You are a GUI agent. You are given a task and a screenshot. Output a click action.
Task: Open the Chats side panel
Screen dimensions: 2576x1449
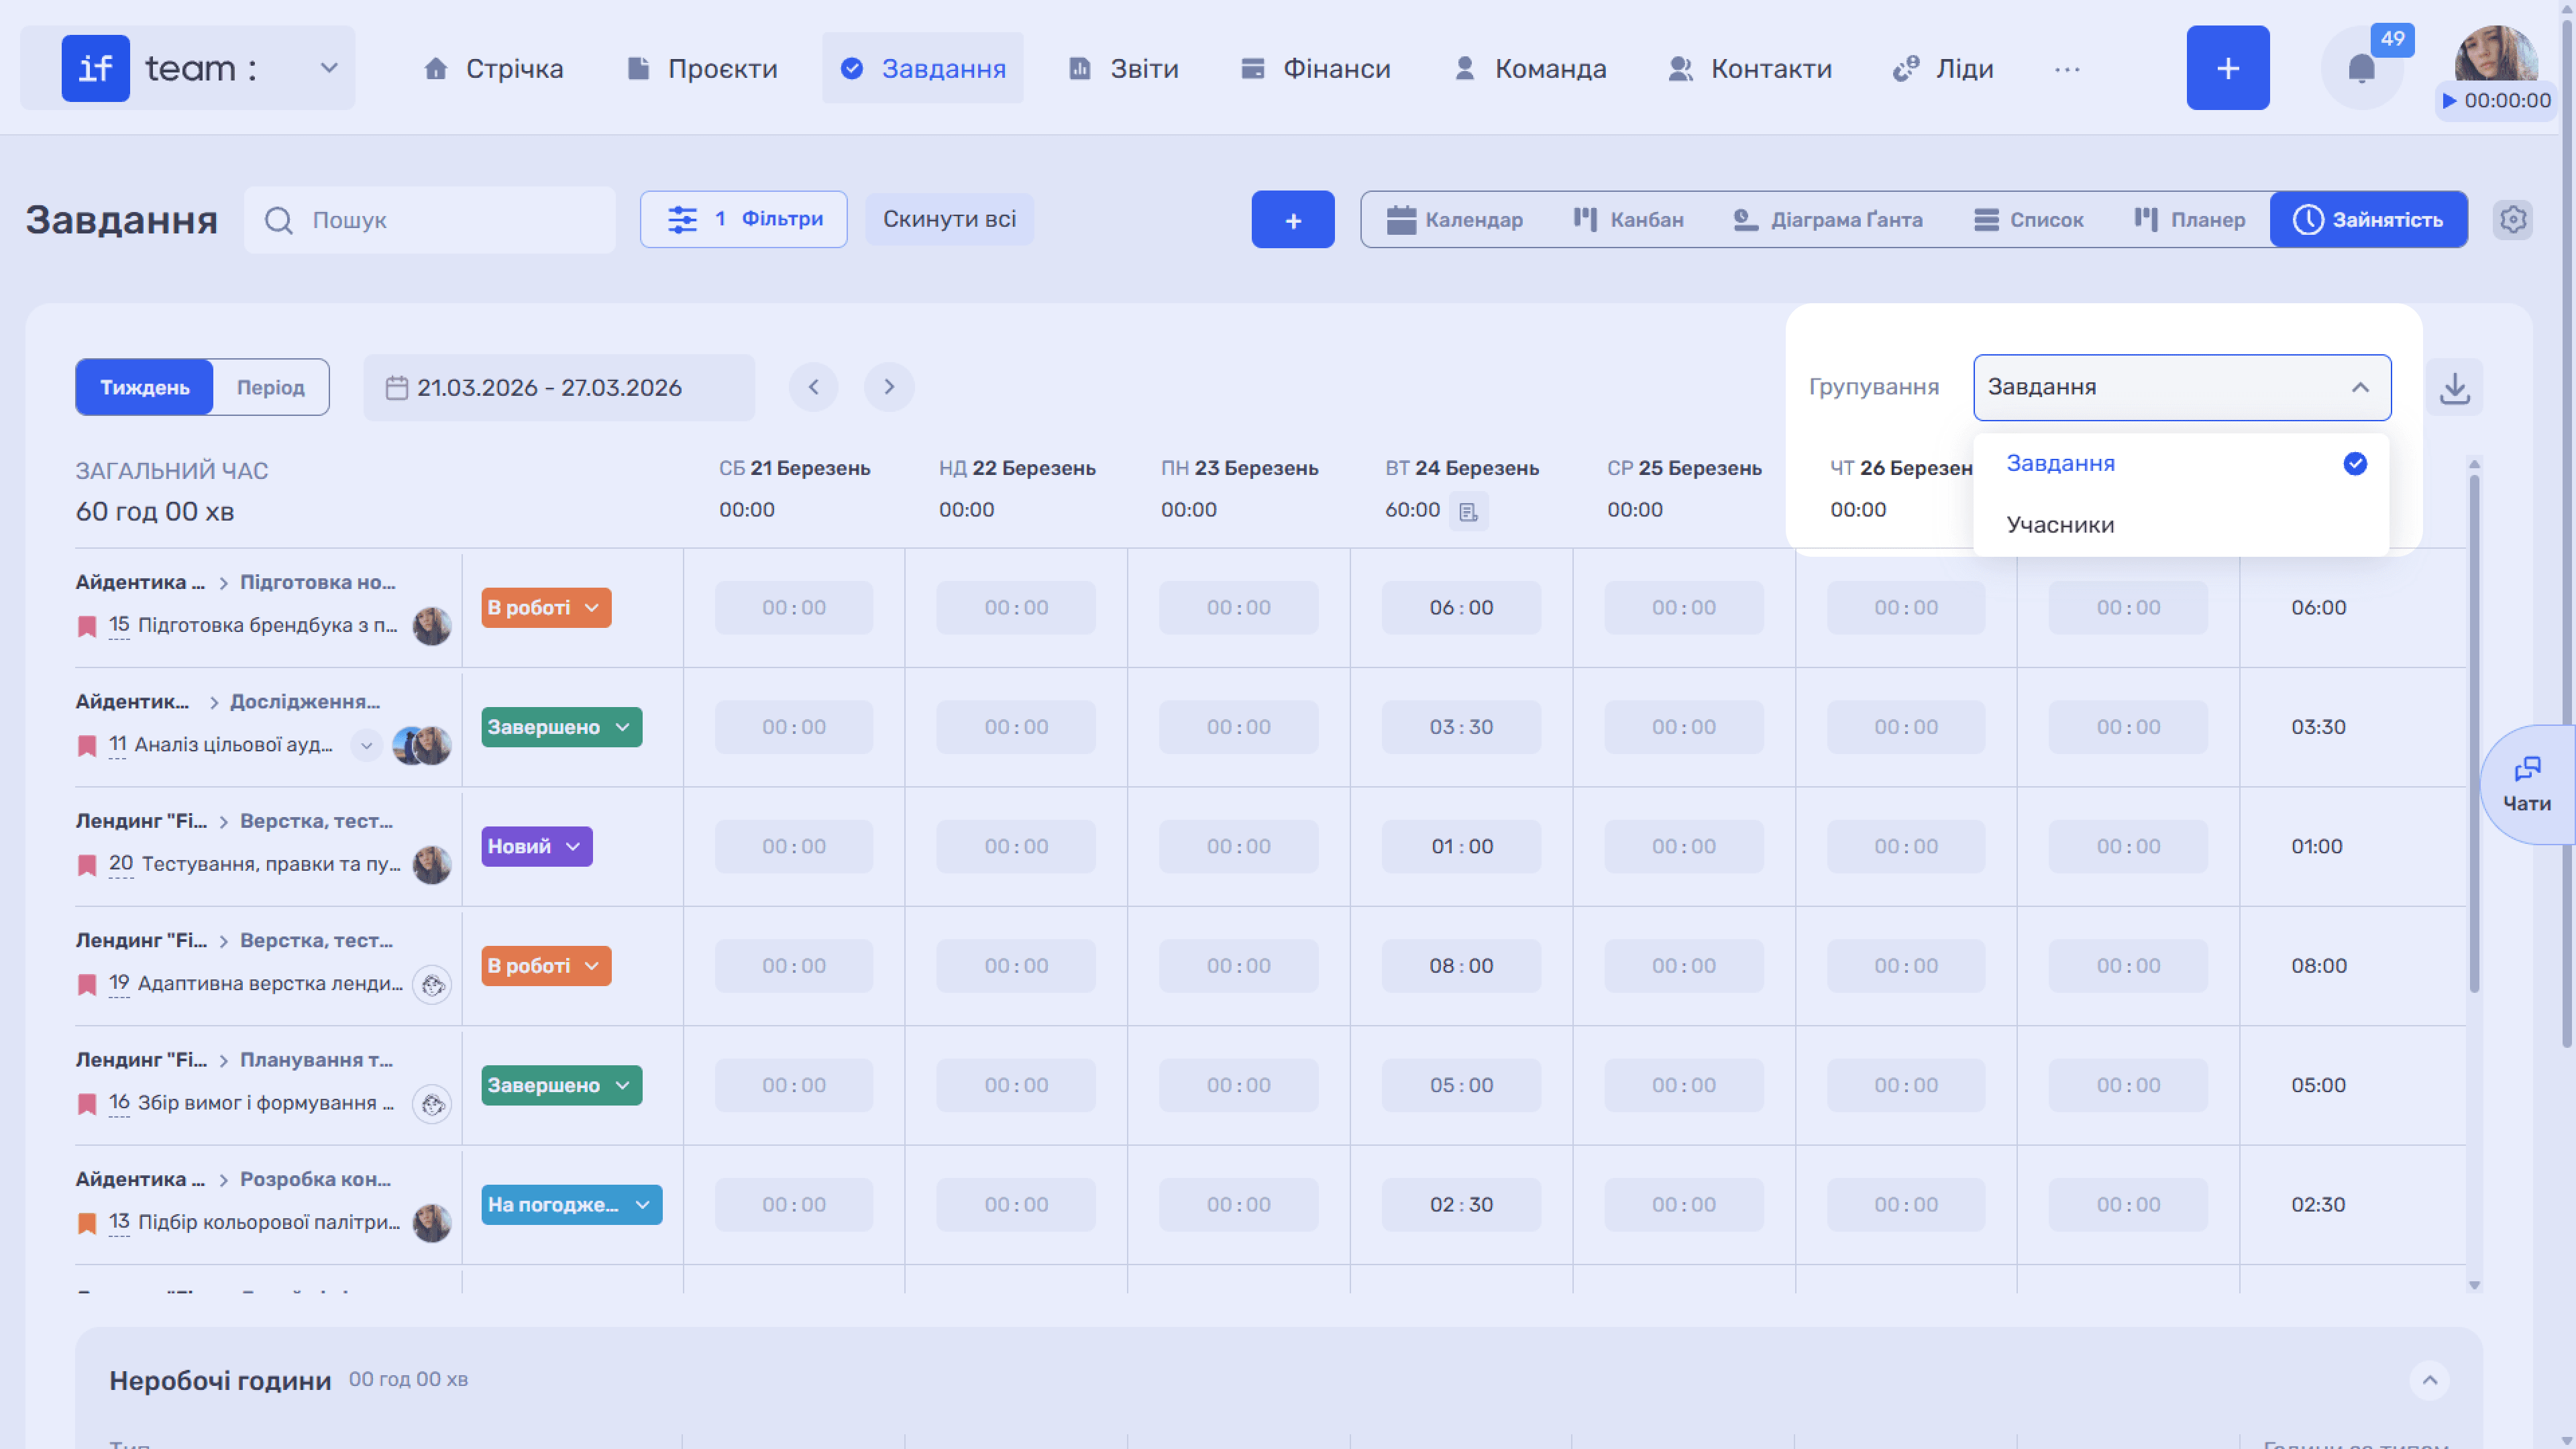[2527, 784]
